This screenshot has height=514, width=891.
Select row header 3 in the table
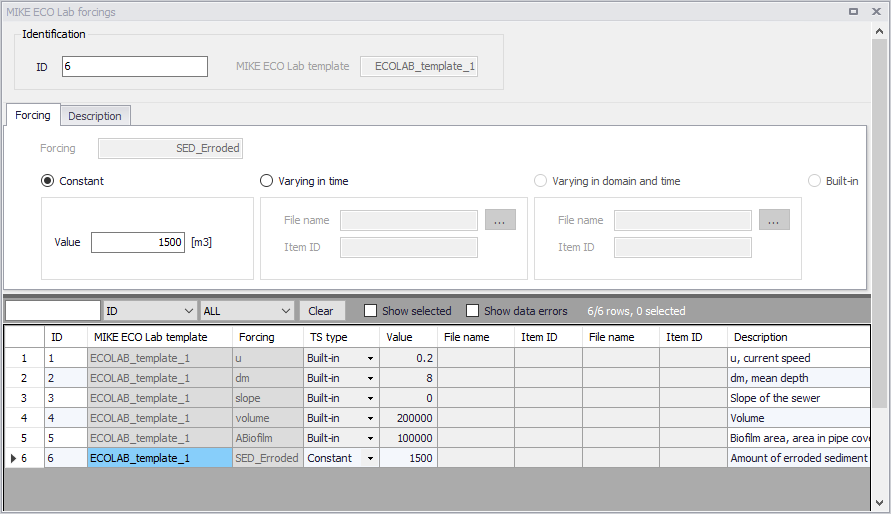(x=24, y=398)
